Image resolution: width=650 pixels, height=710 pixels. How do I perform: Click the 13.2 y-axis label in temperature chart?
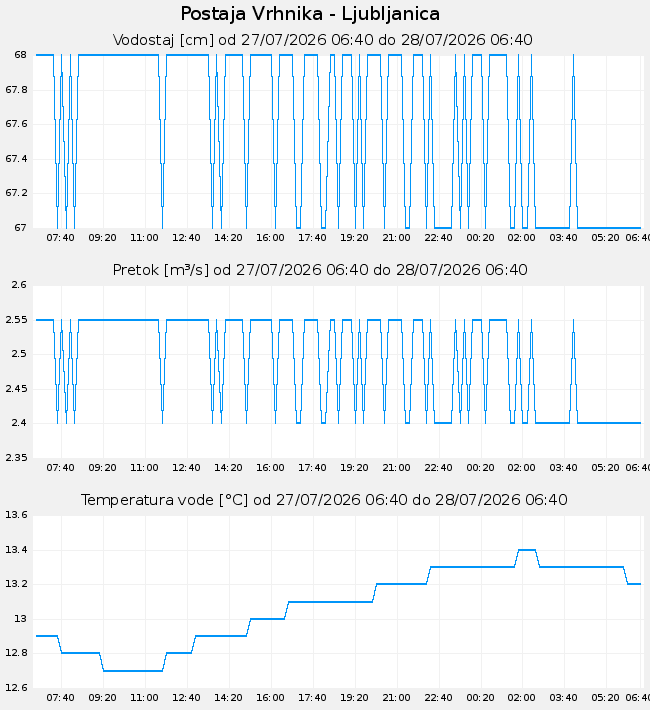point(16,584)
